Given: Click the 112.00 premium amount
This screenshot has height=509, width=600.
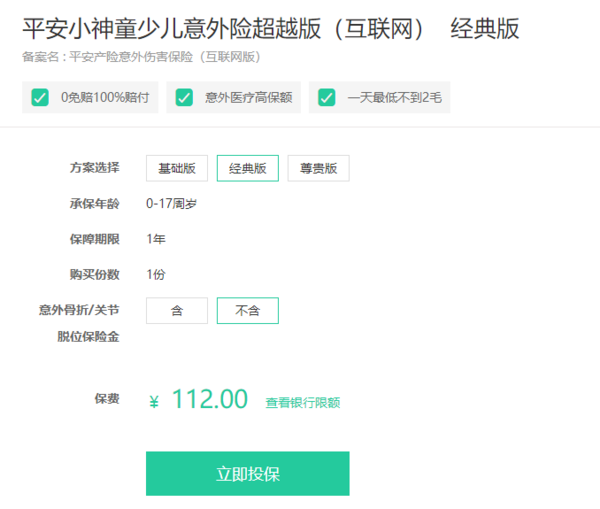Looking at the screenshot, I should [x=210, y=399].
